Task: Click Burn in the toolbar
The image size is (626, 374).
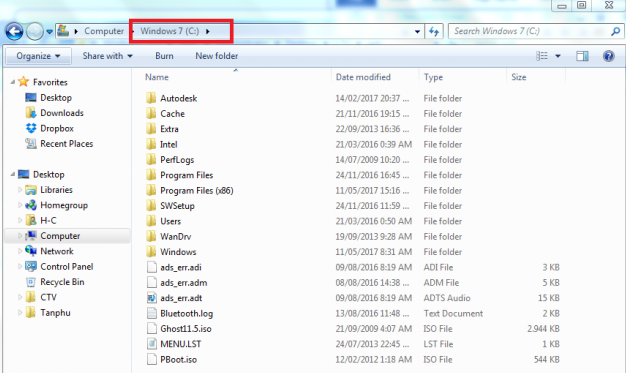Action: [x=164, y=56]
